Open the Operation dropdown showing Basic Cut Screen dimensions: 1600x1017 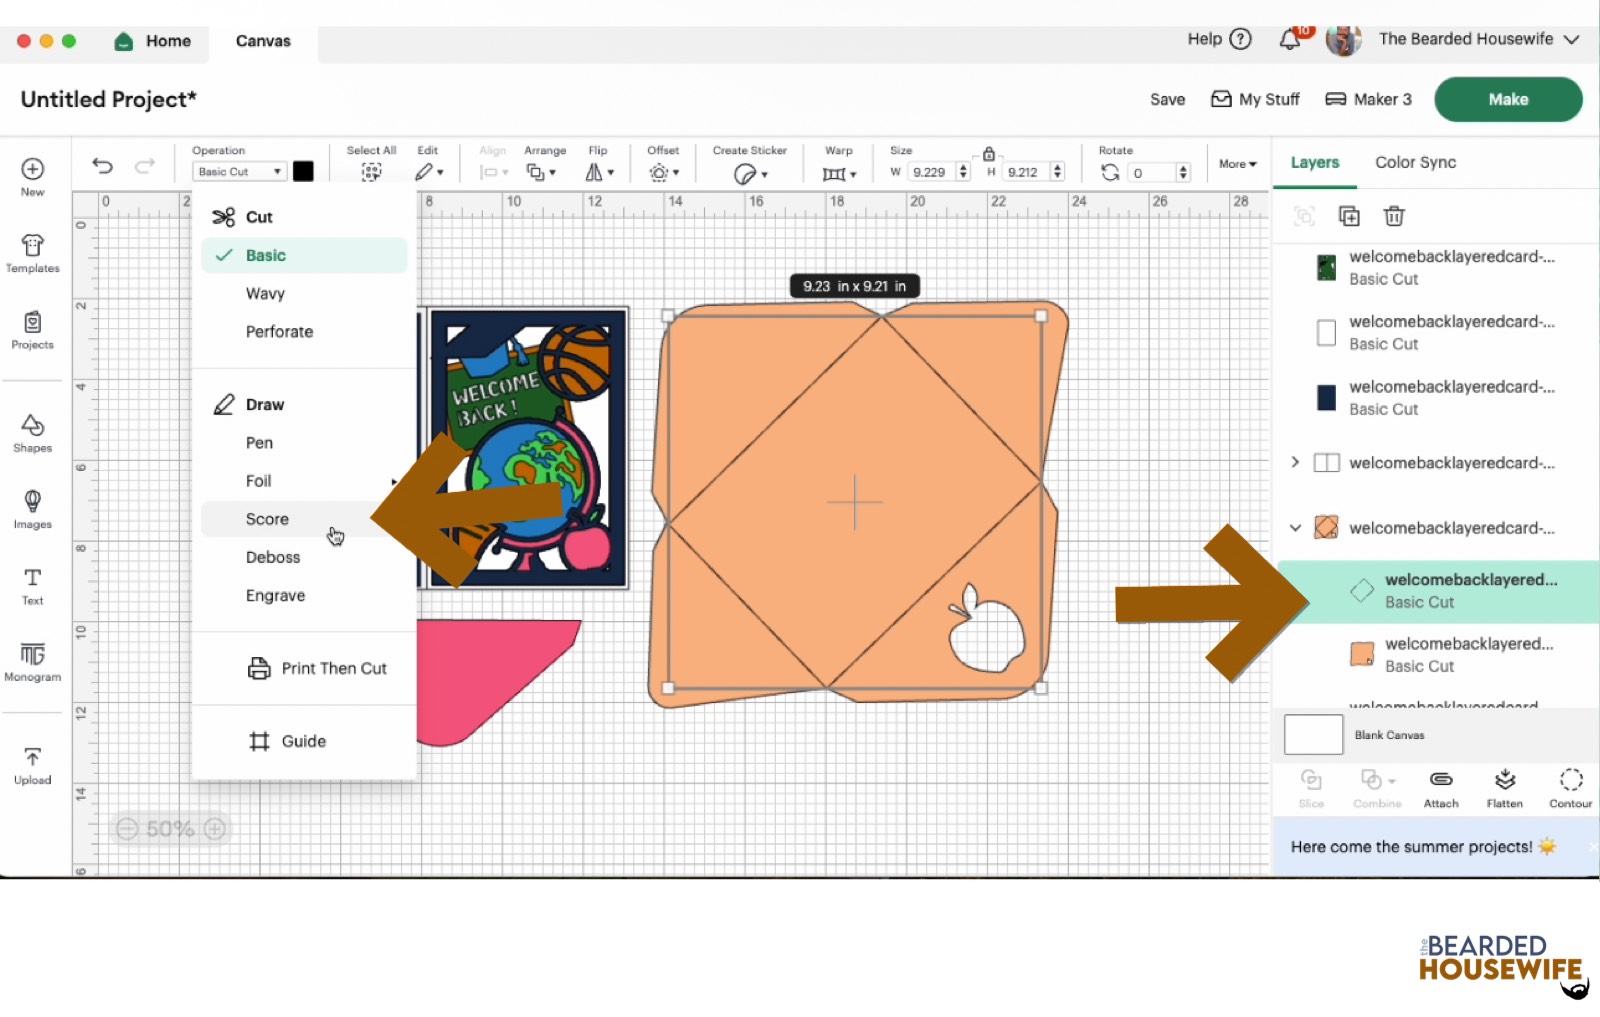[238, 171]
